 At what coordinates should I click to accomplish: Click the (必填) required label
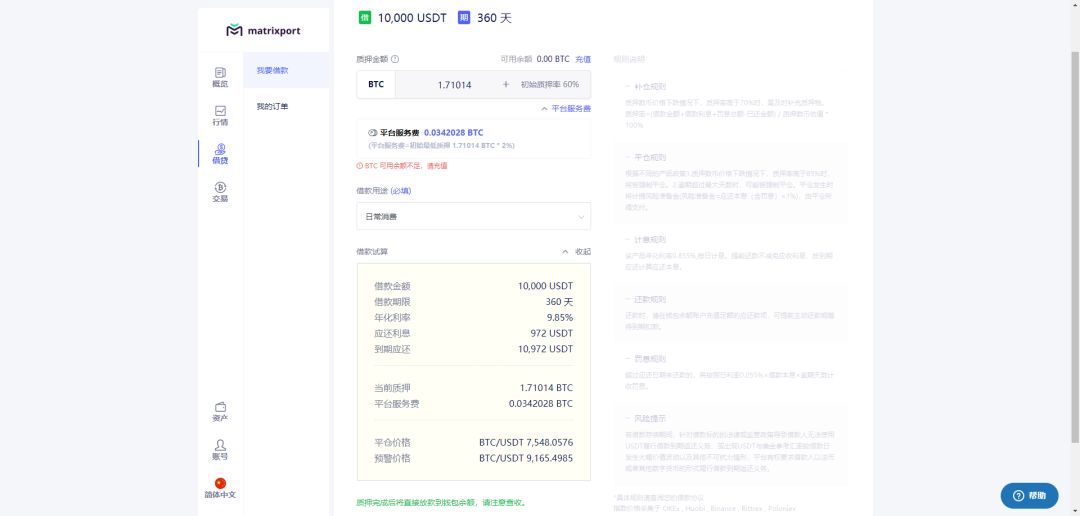click(401, 191)
